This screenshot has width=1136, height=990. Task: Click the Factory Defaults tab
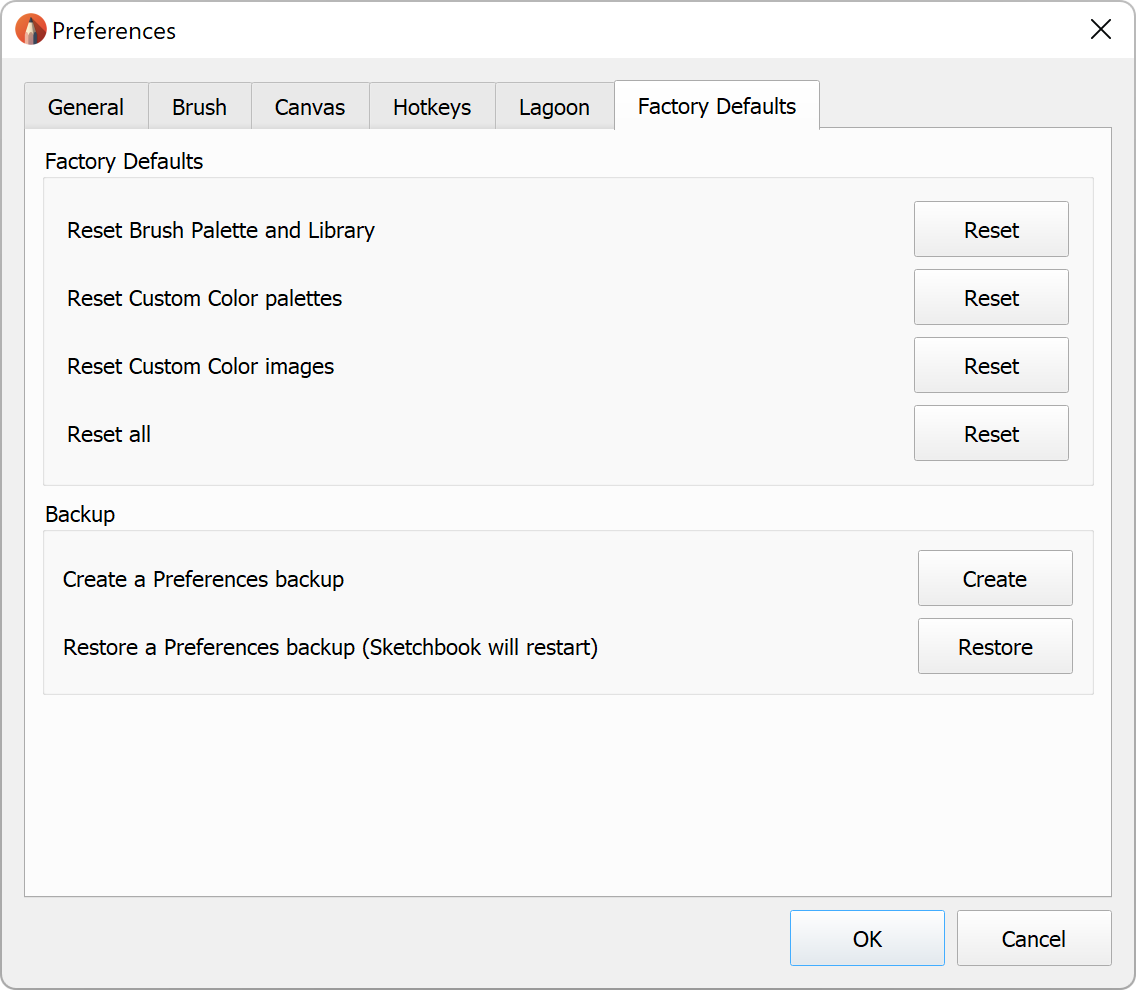[x=717, y=106]
